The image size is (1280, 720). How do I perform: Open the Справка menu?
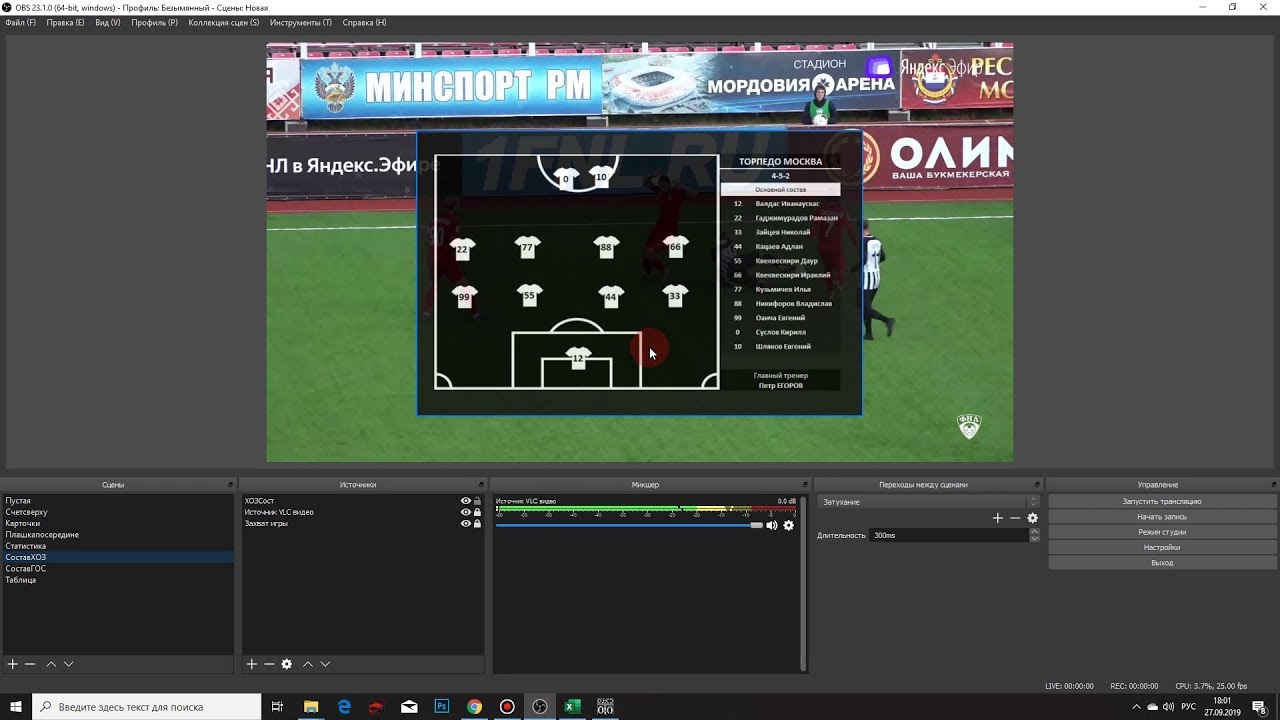[x=364, y=22]
